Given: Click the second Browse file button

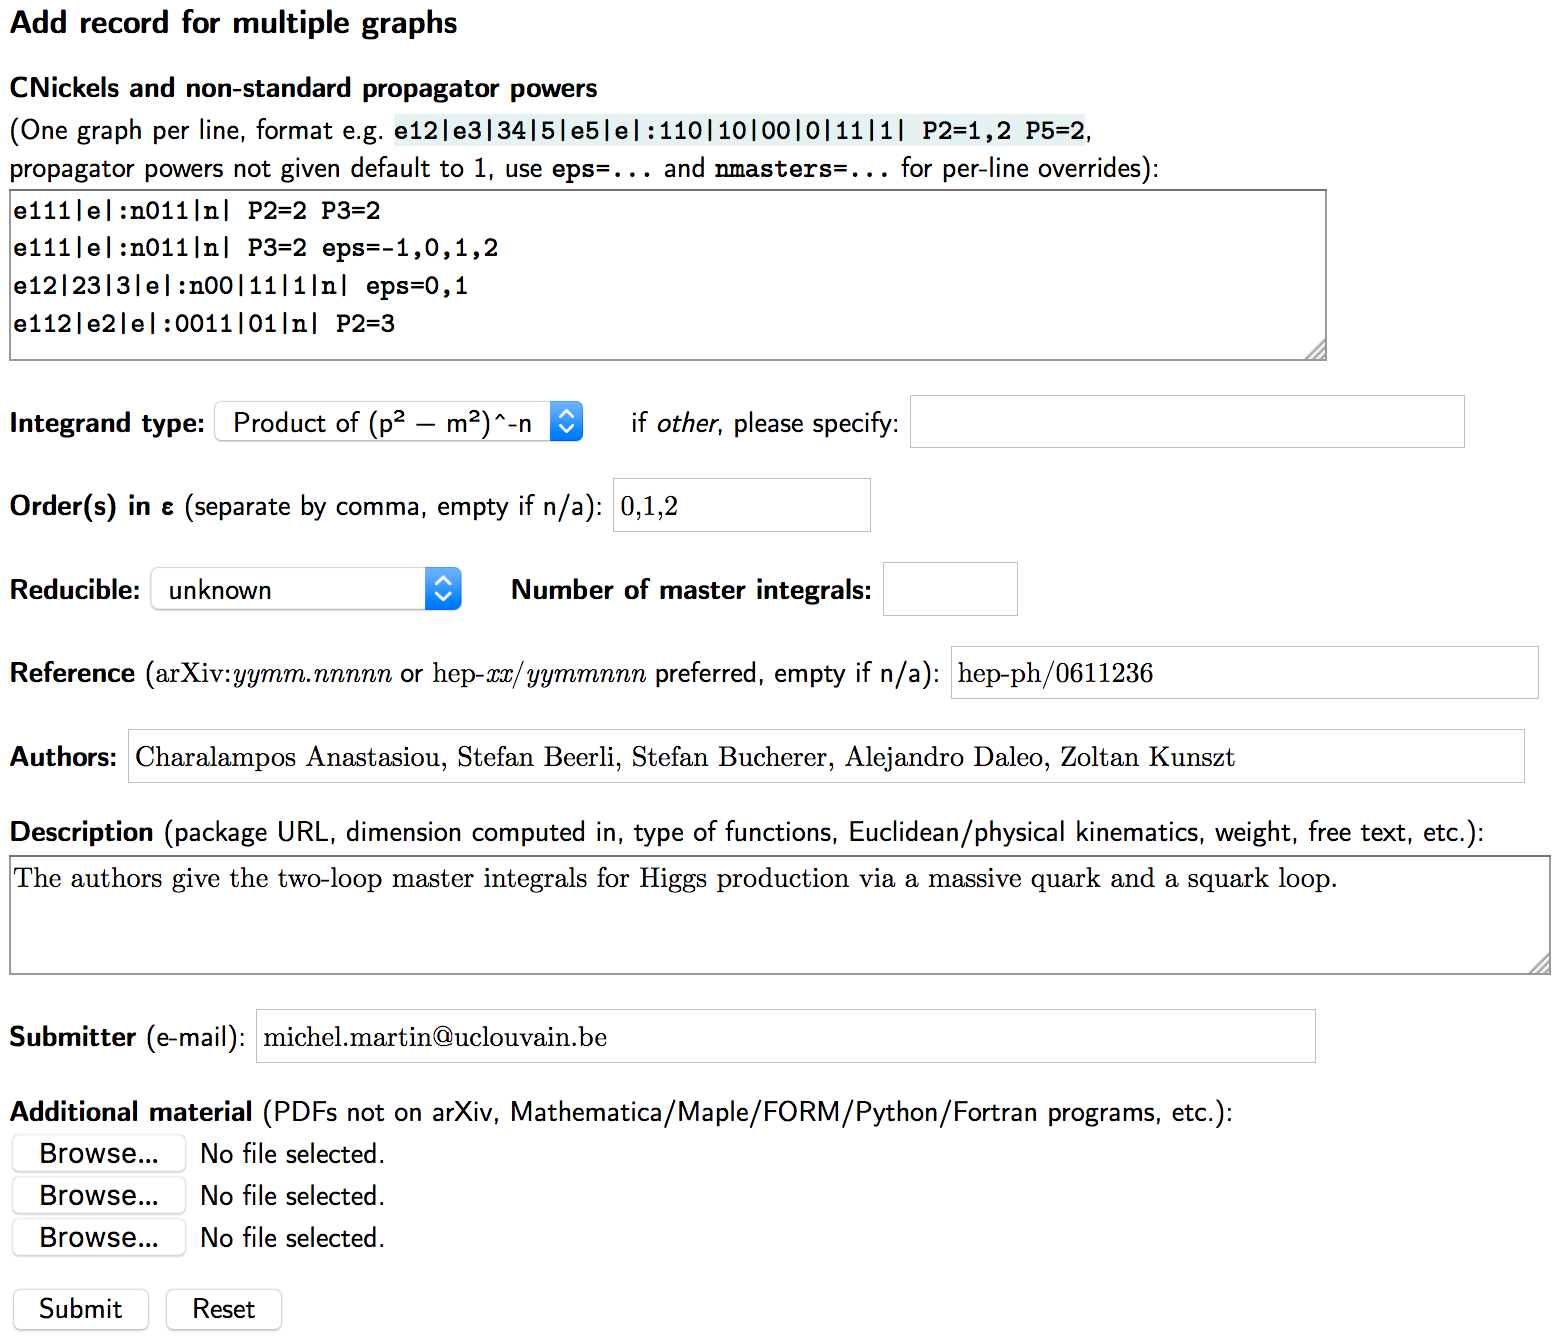Looking at the screenshot, I should tap(98, 1196).
